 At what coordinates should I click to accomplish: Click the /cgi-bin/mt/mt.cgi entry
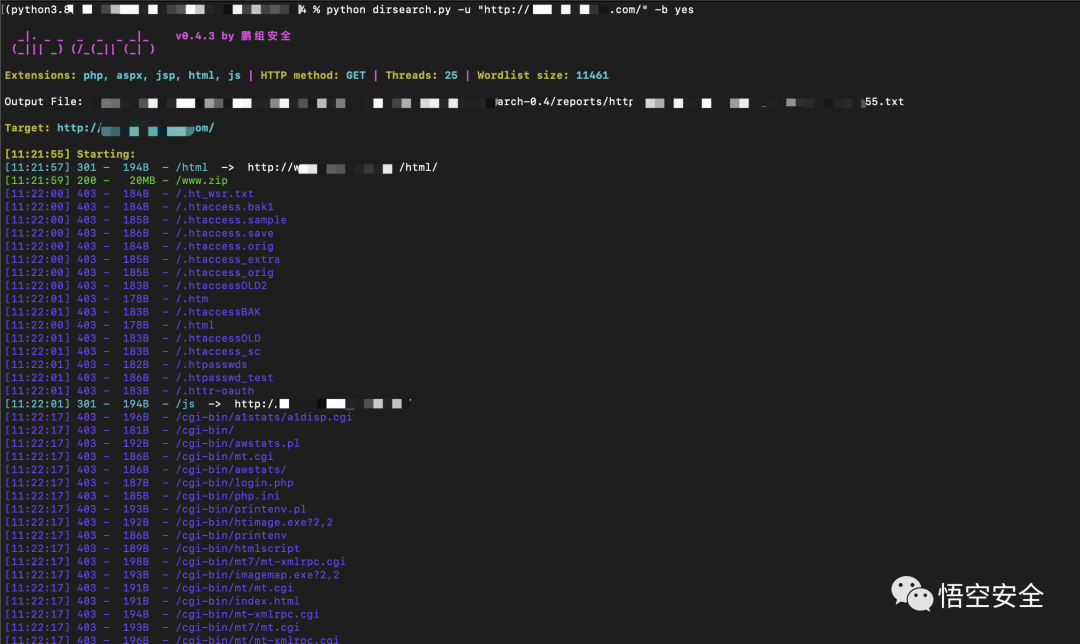click(x=234, y=588)
